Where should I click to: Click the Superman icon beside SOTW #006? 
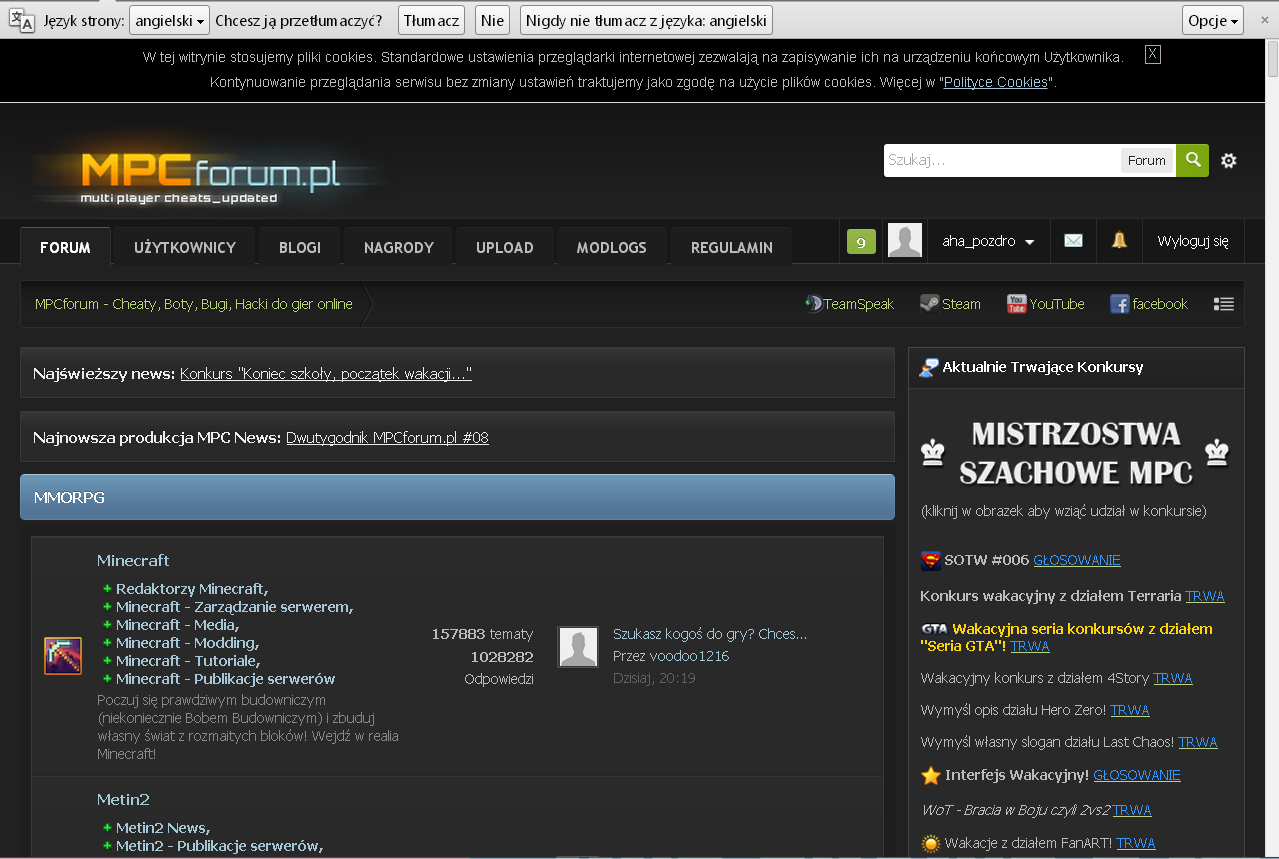pyautogui.click(x=931, y=560)
